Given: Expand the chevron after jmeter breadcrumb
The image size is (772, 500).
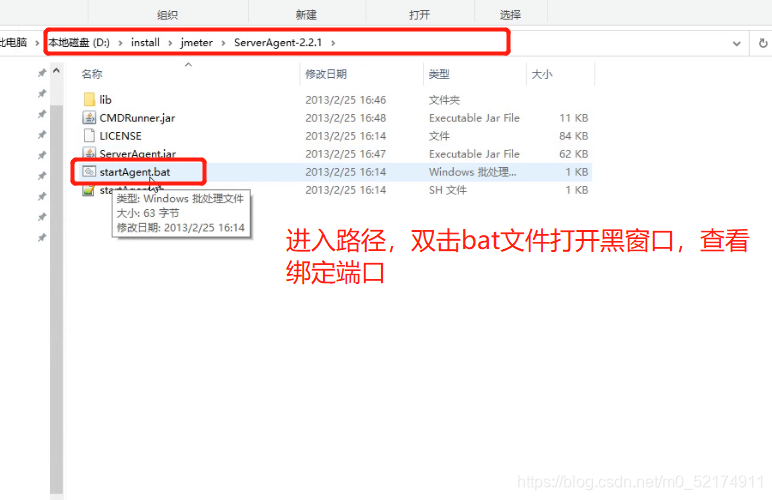Looking at the screenshot, I should tap(223, 43).
